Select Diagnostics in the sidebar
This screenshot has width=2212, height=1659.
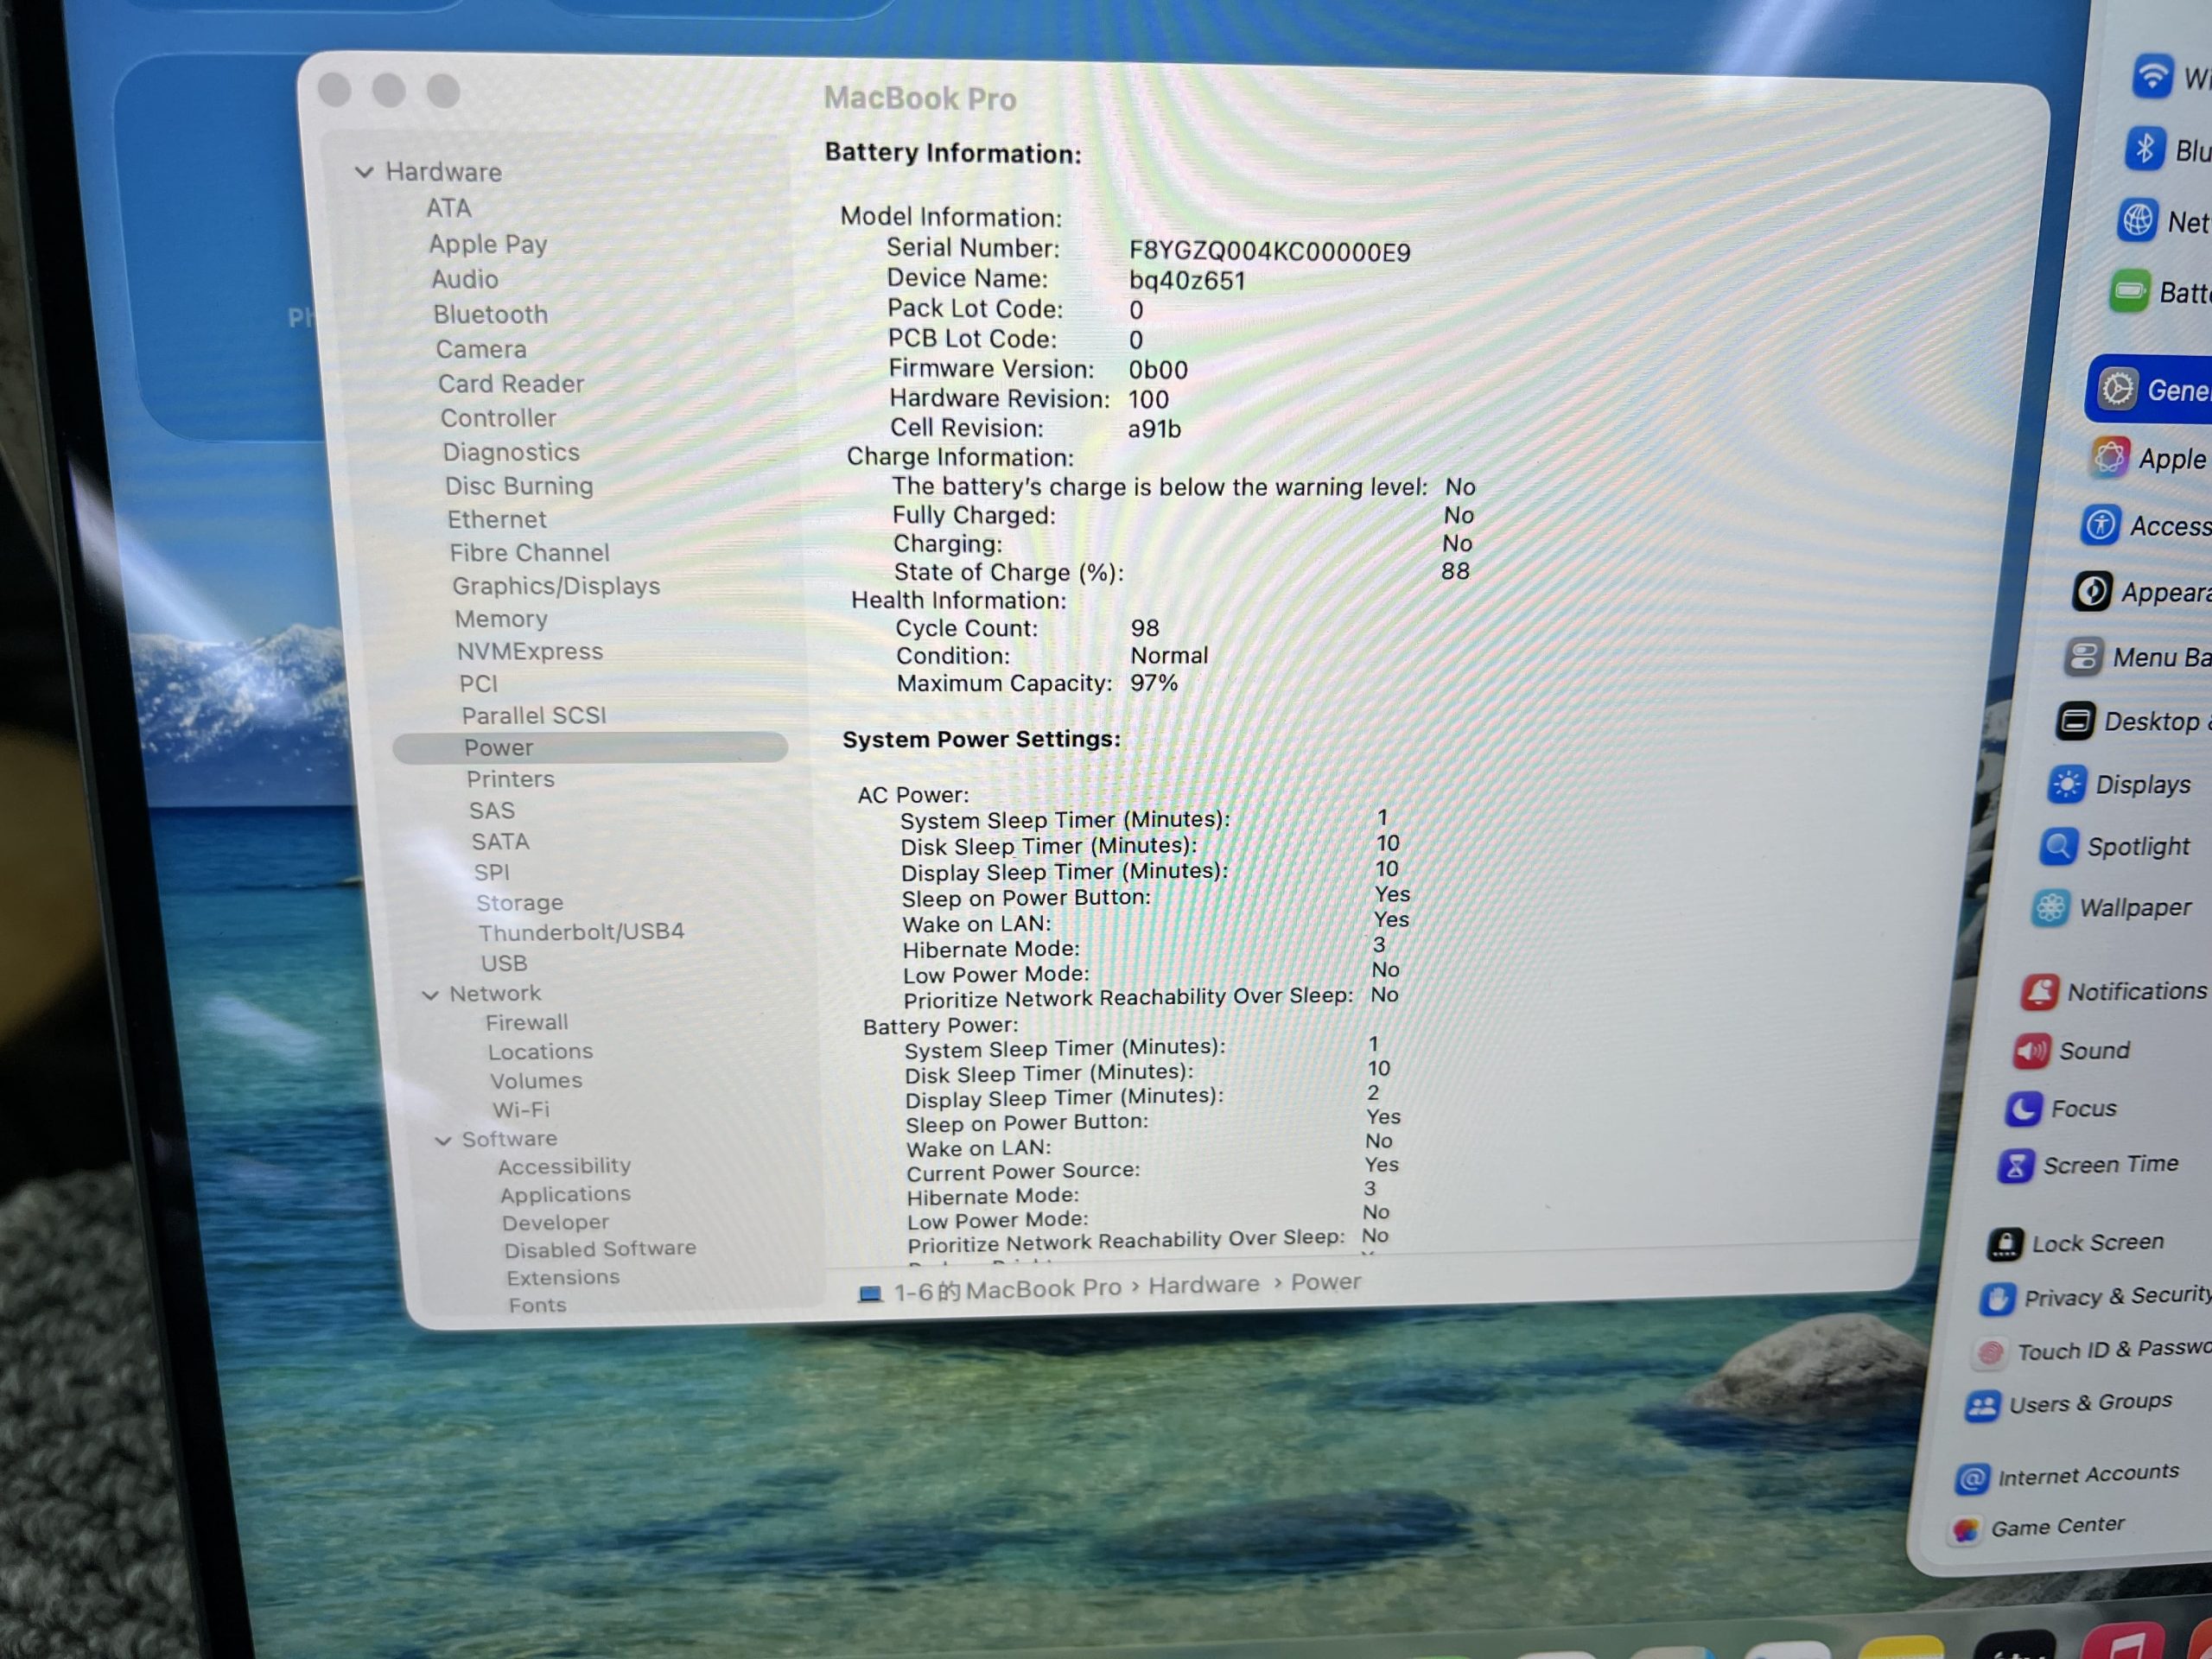click(511, 452)
